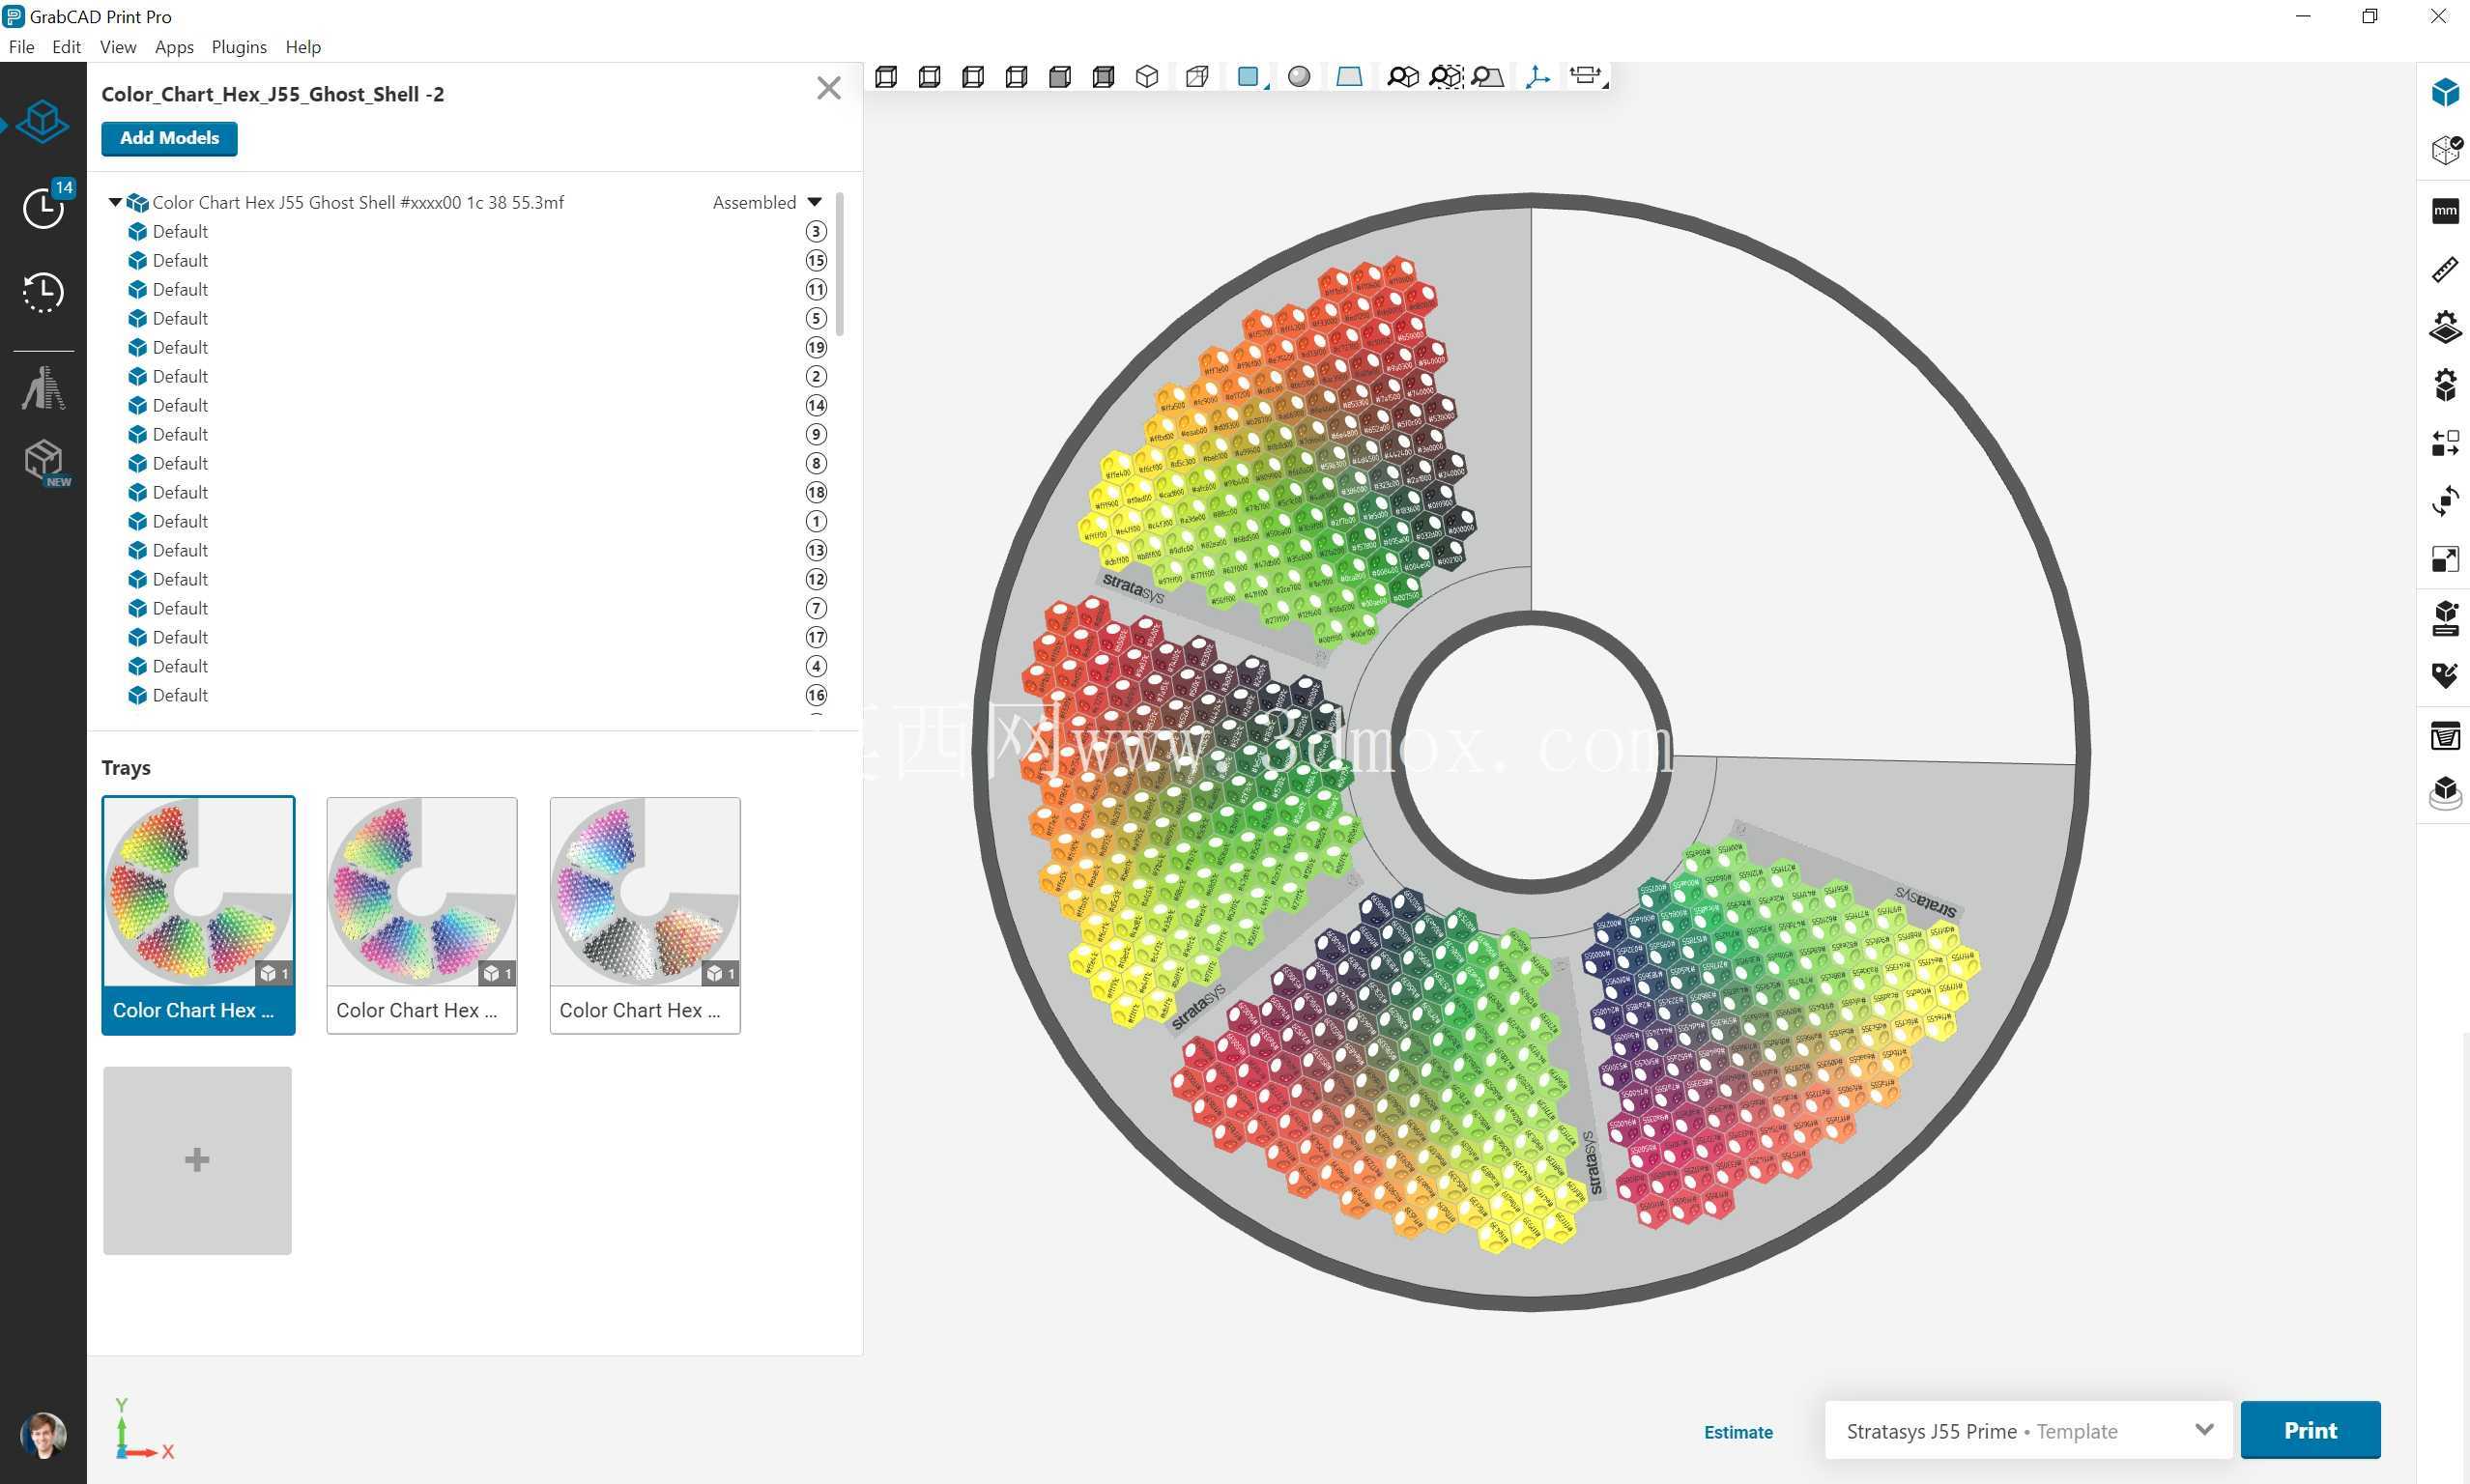This screenshot has width=2470, height=1484.
Task: Open the blue square display style dropdown
Action: [x=1250, y=77]
